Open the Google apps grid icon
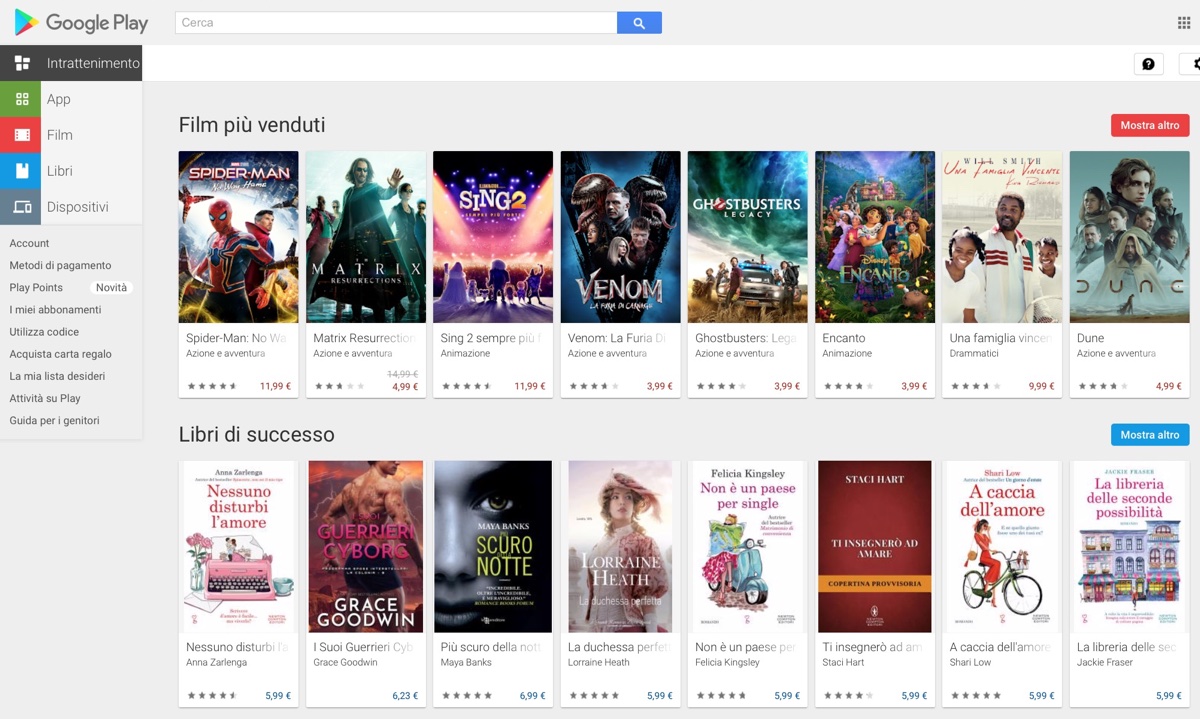The width and height of the screenshot is (1200, 719). (x=1184, y=20)
